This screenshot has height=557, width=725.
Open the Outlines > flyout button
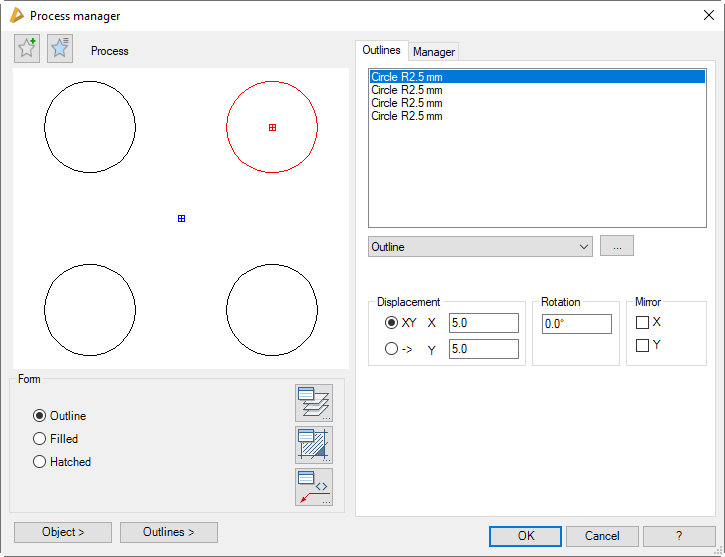pyautogui.click(x=168, y=532)
